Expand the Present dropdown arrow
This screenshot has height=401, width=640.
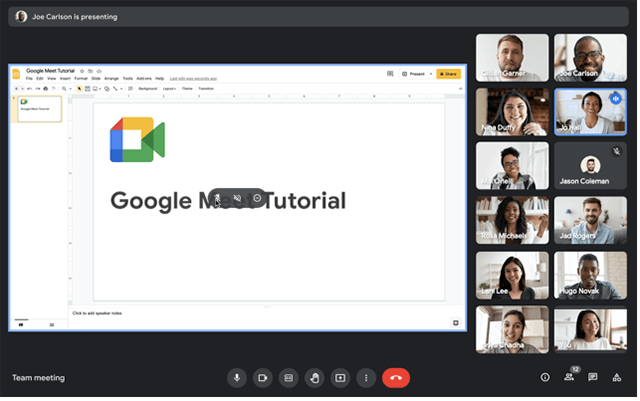tap(431, 74)
